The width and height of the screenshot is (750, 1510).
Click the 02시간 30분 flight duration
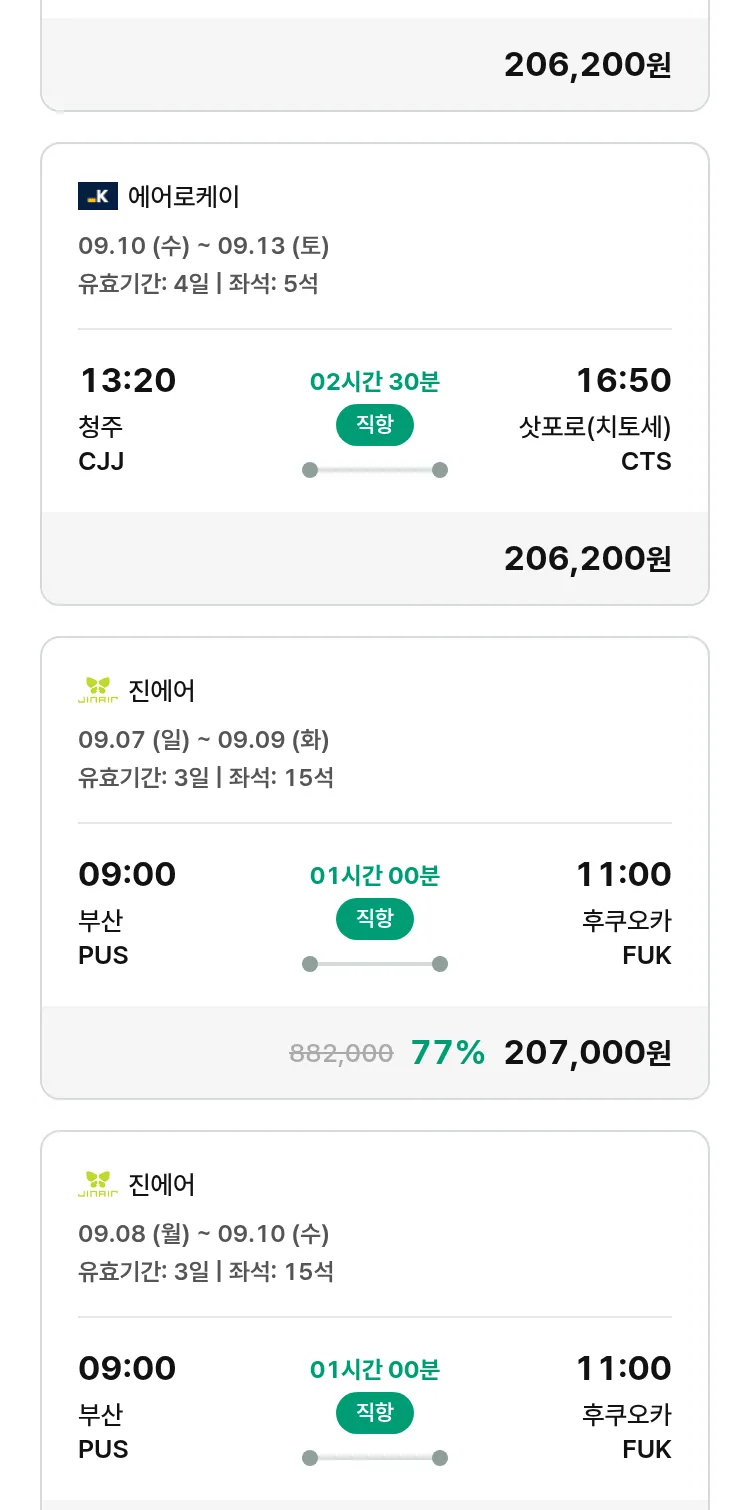point(374,382)
